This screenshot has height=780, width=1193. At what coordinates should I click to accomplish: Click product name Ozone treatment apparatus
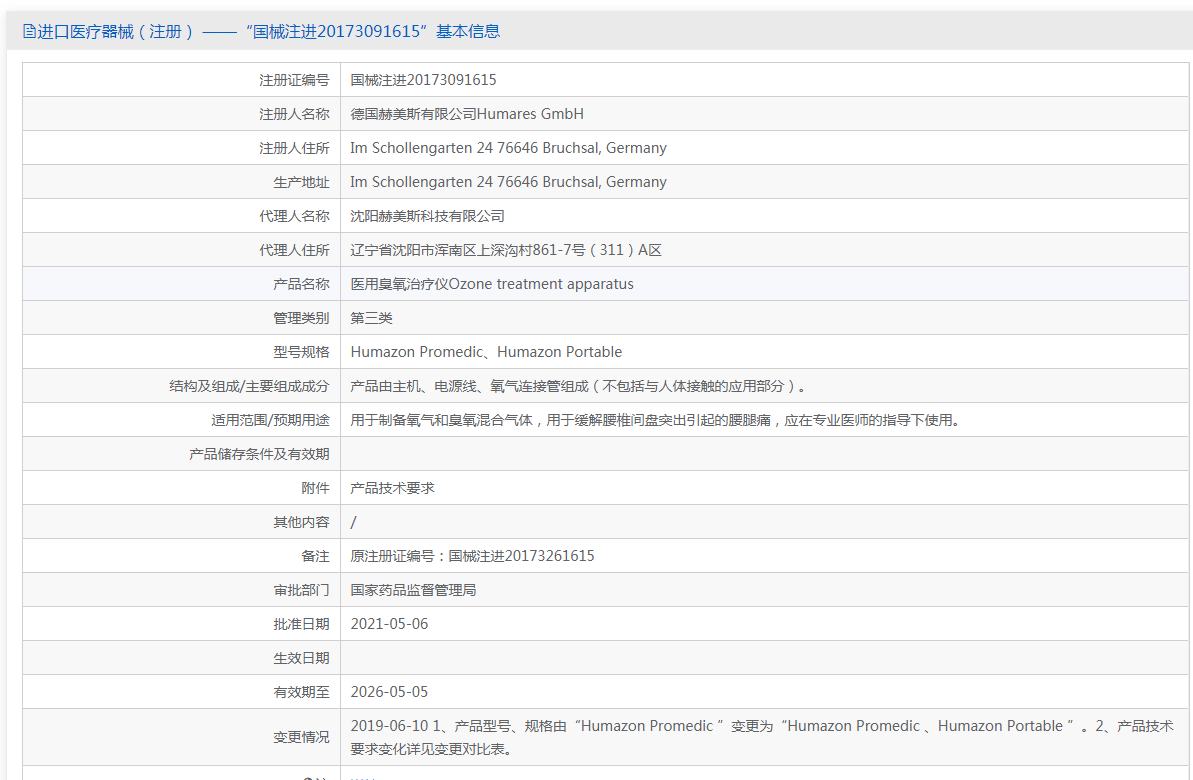tap(492, 284)
